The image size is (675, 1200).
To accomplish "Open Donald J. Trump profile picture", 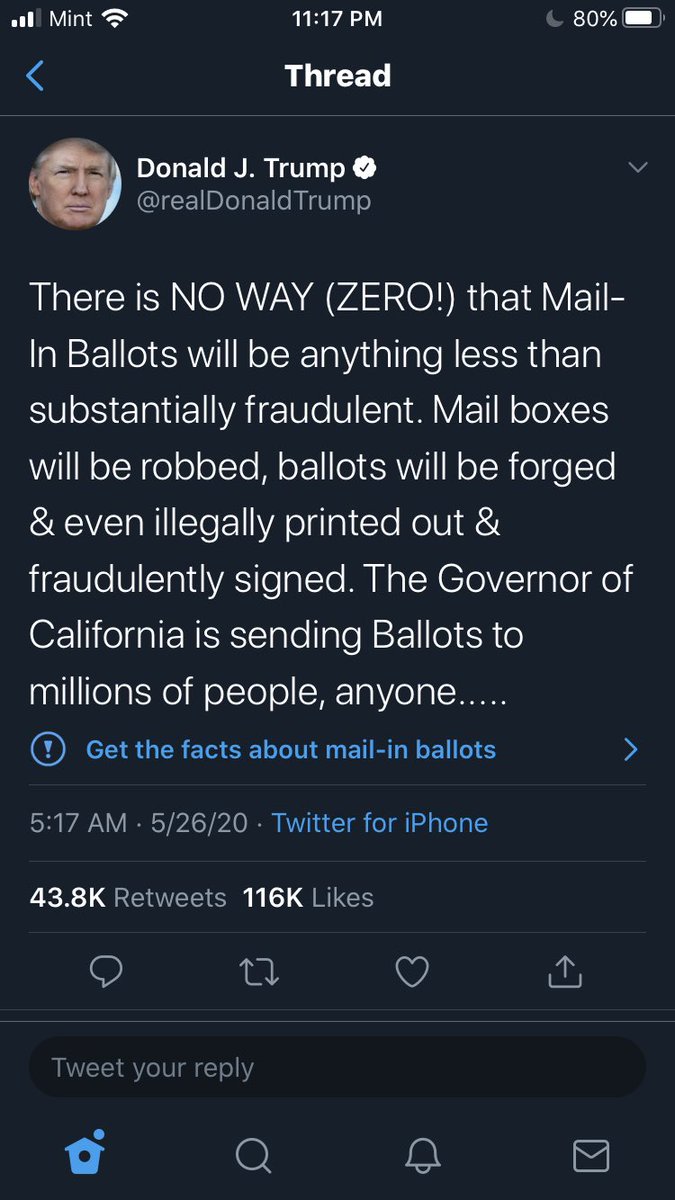I will 75,184.
